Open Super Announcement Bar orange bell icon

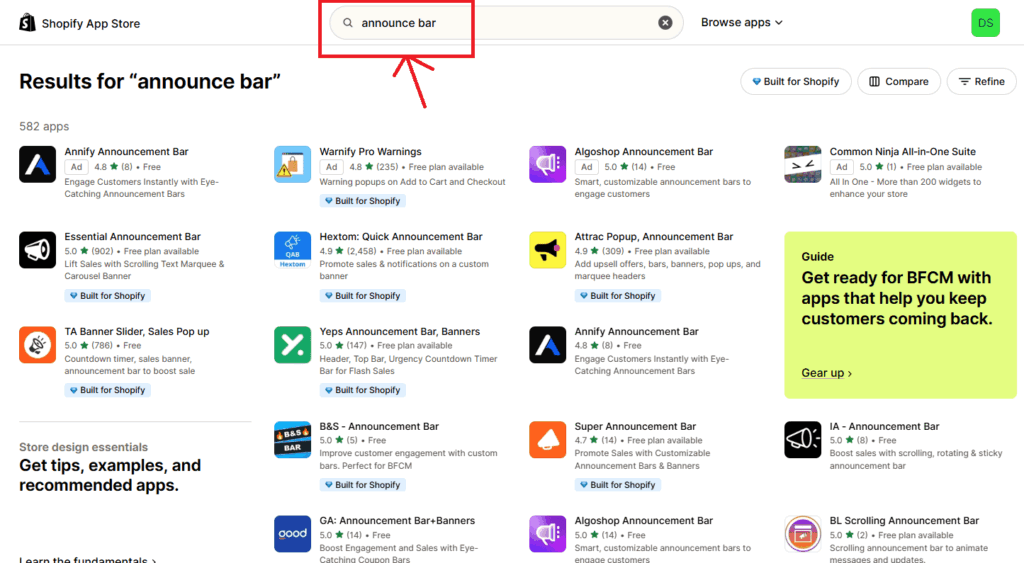pos(547,440)
